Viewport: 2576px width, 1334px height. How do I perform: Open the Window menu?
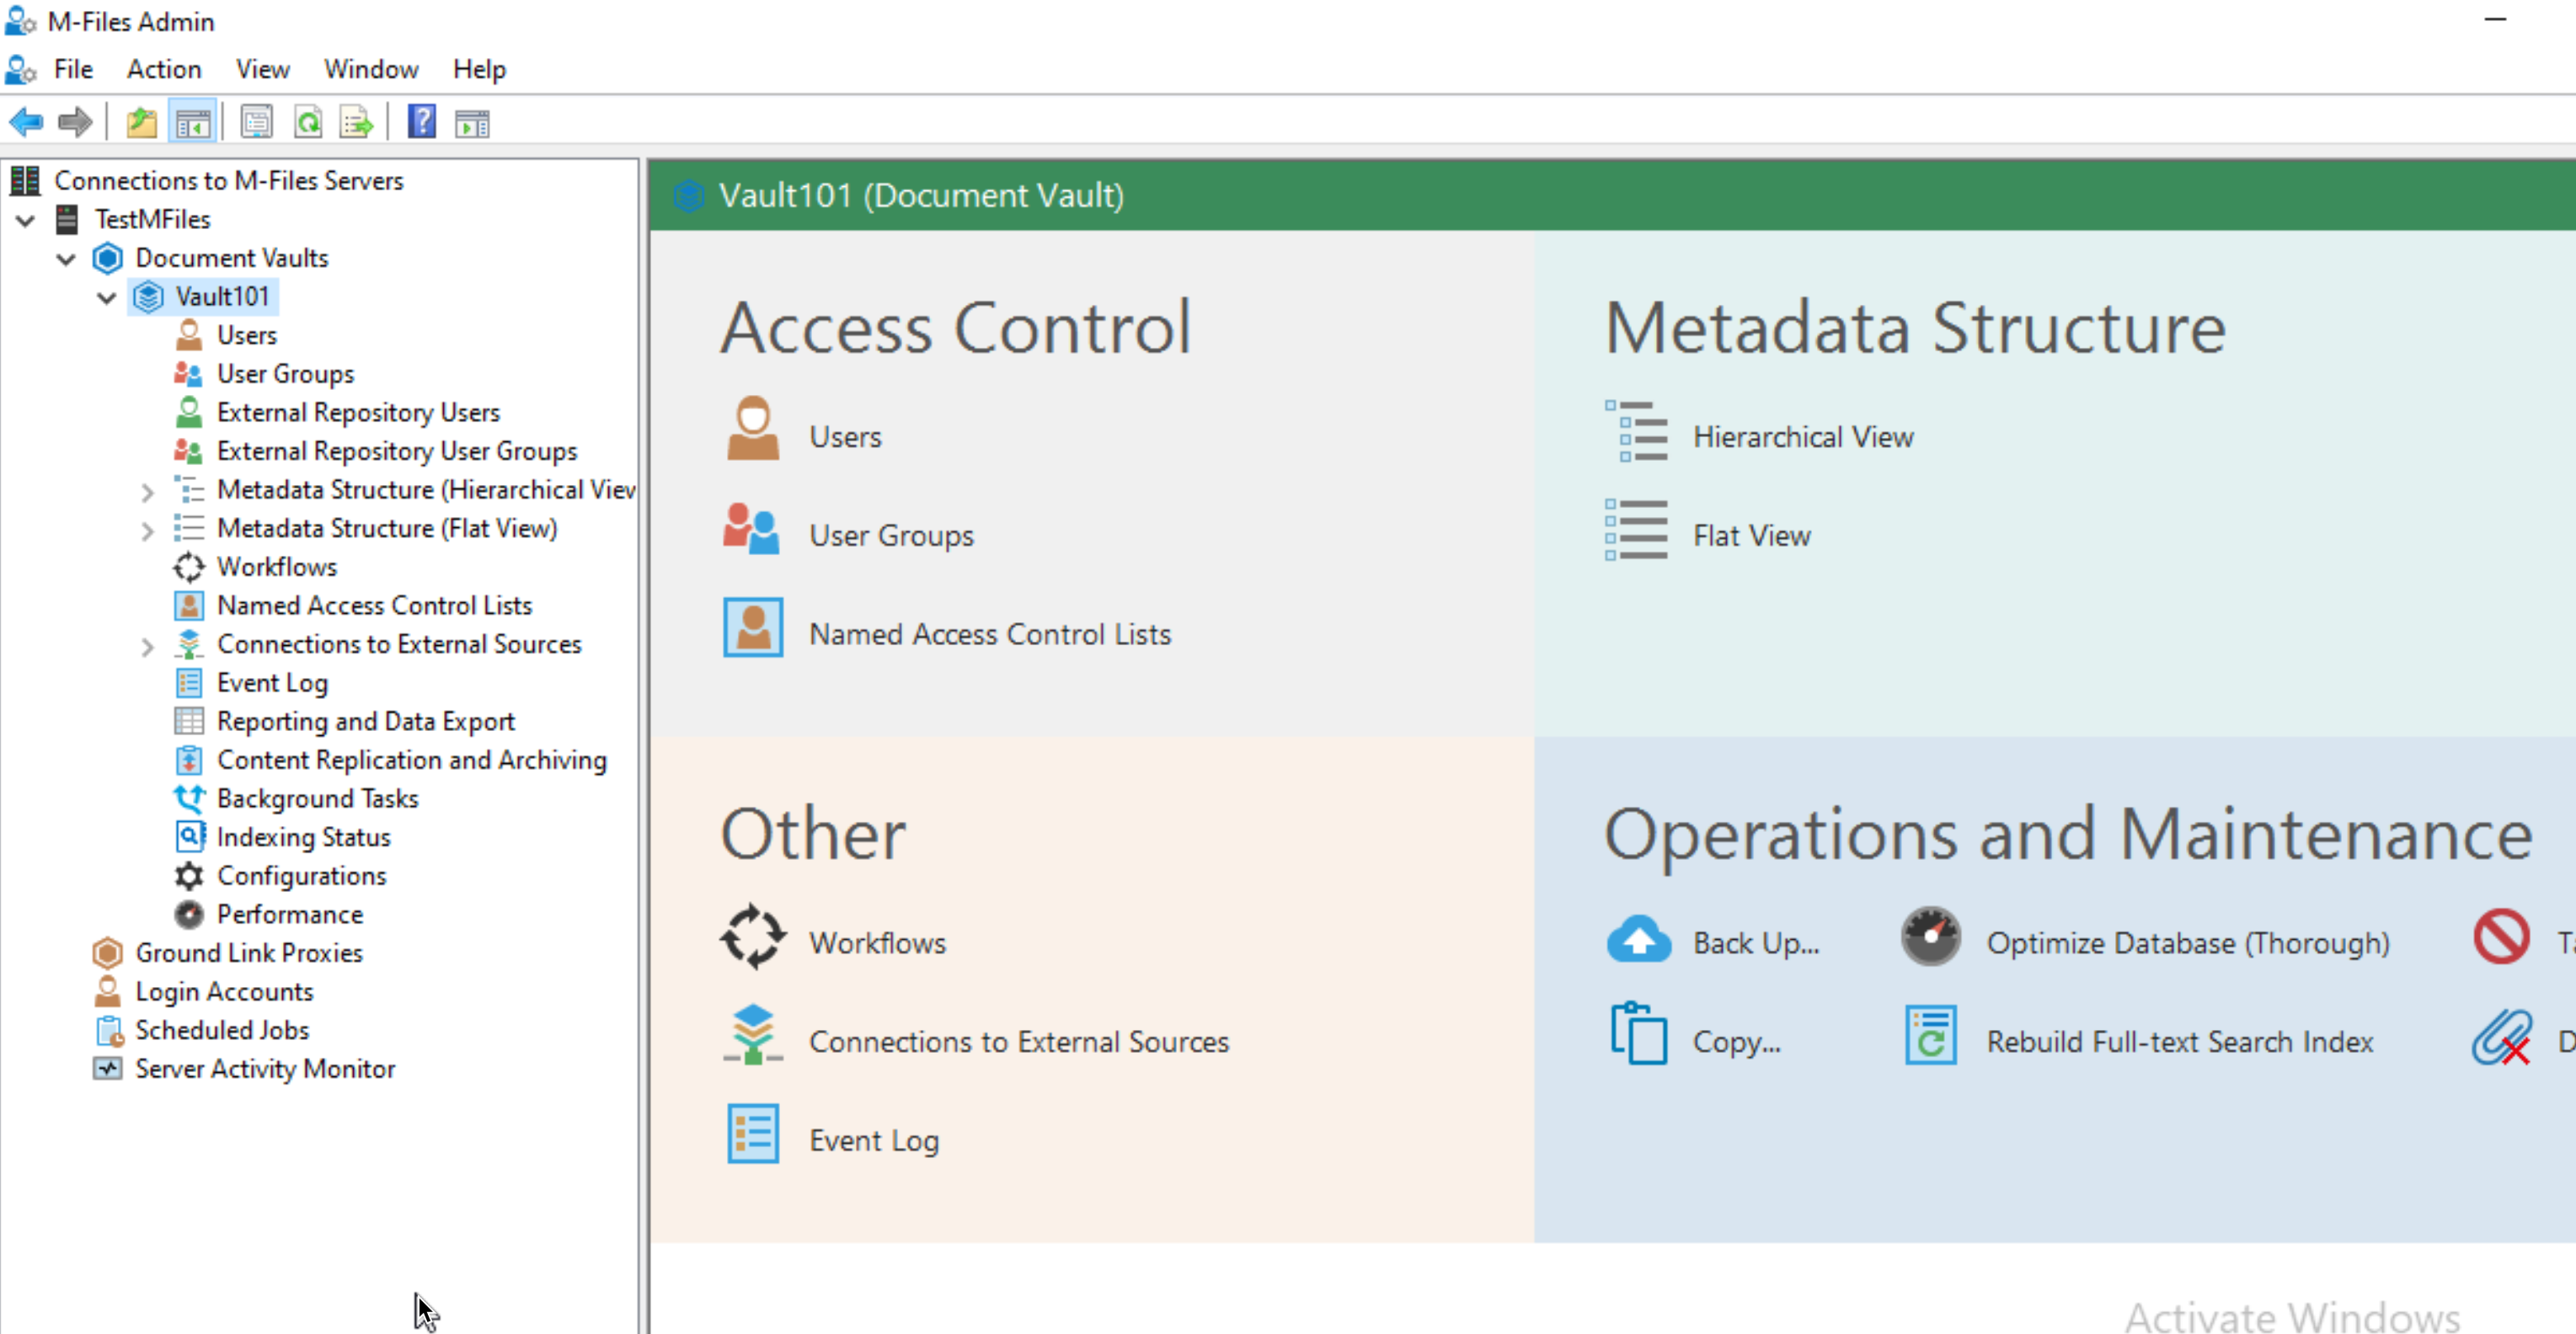371,69
